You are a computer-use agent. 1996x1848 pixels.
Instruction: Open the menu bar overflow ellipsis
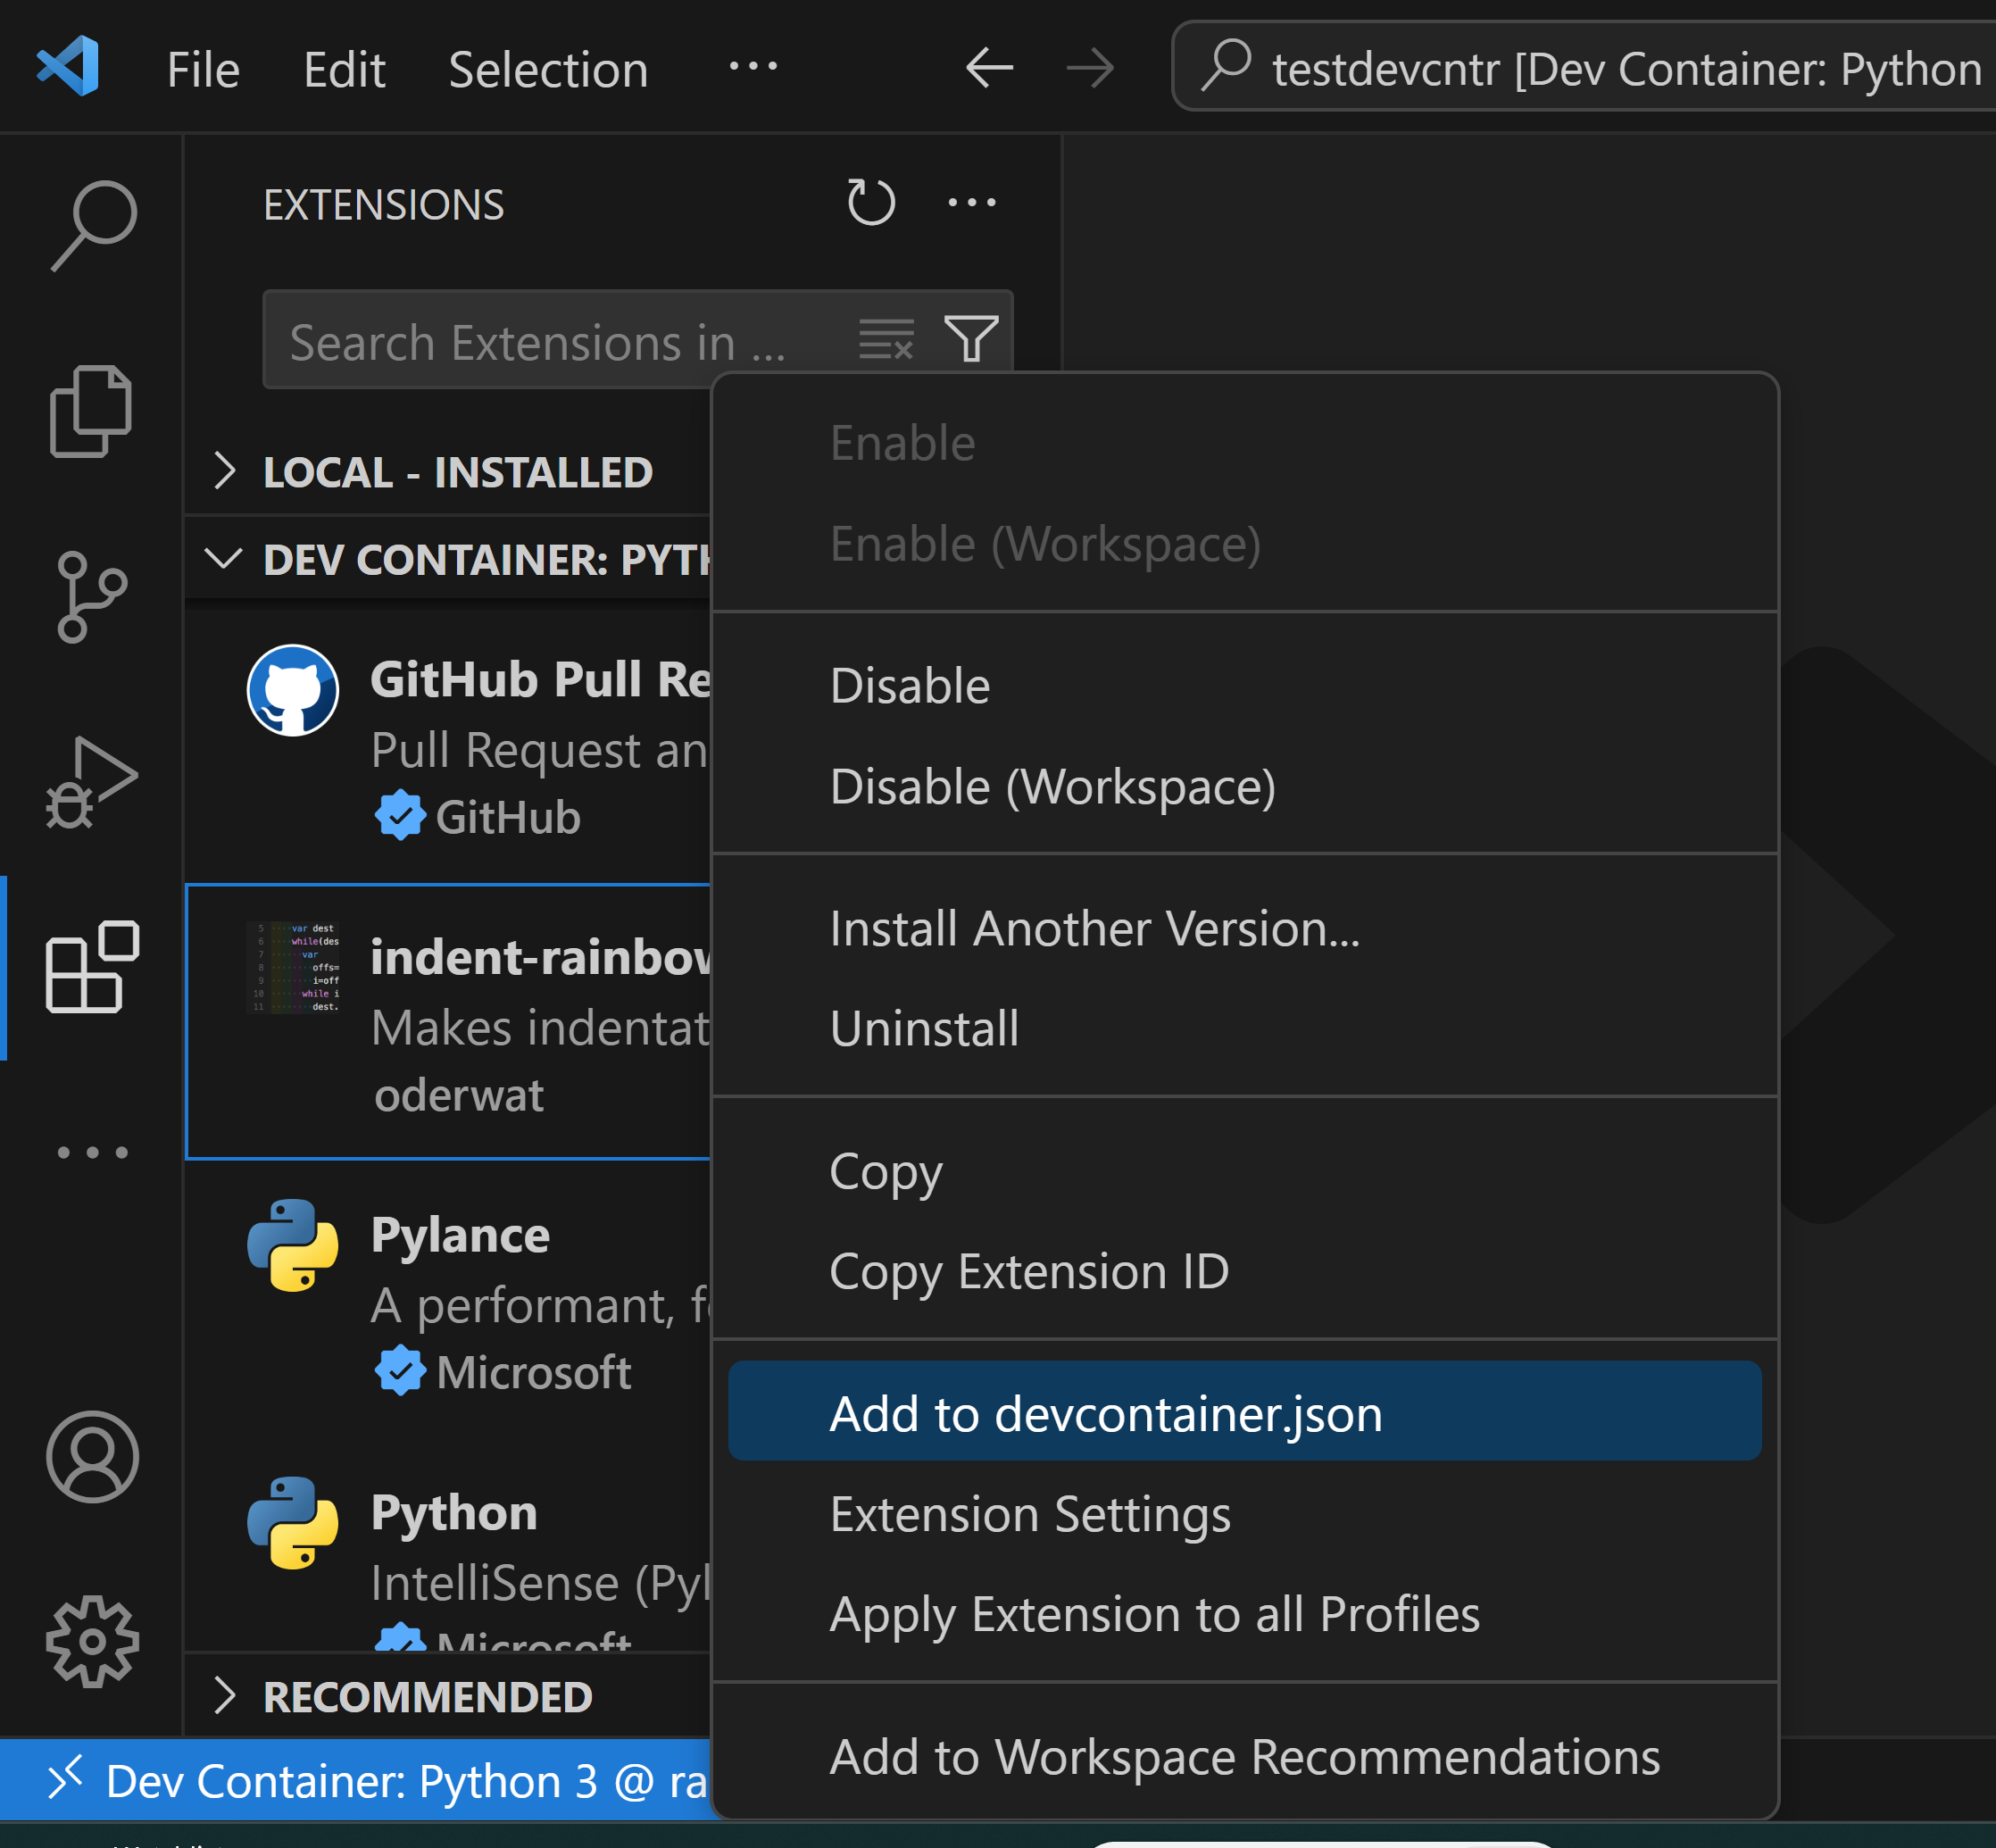tap(753, 67)
